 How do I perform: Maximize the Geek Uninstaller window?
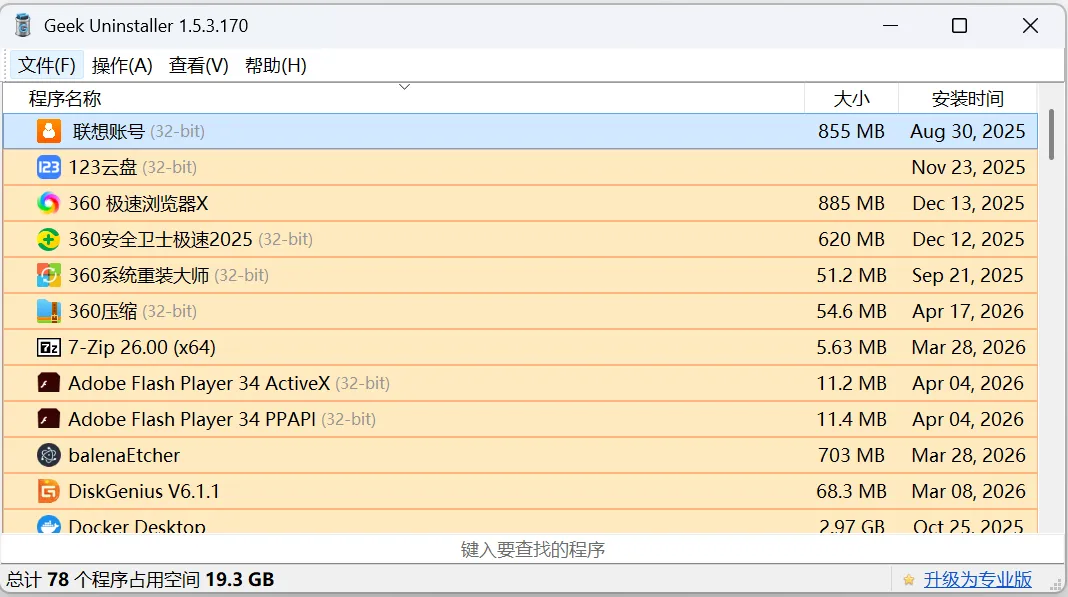959,26
